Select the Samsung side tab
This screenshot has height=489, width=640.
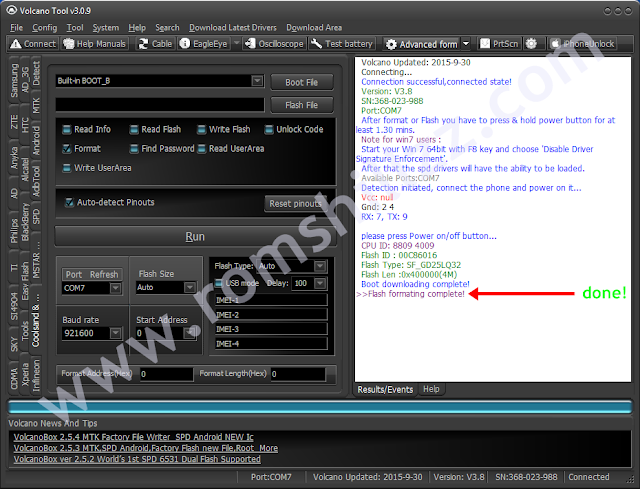(14, 80)
